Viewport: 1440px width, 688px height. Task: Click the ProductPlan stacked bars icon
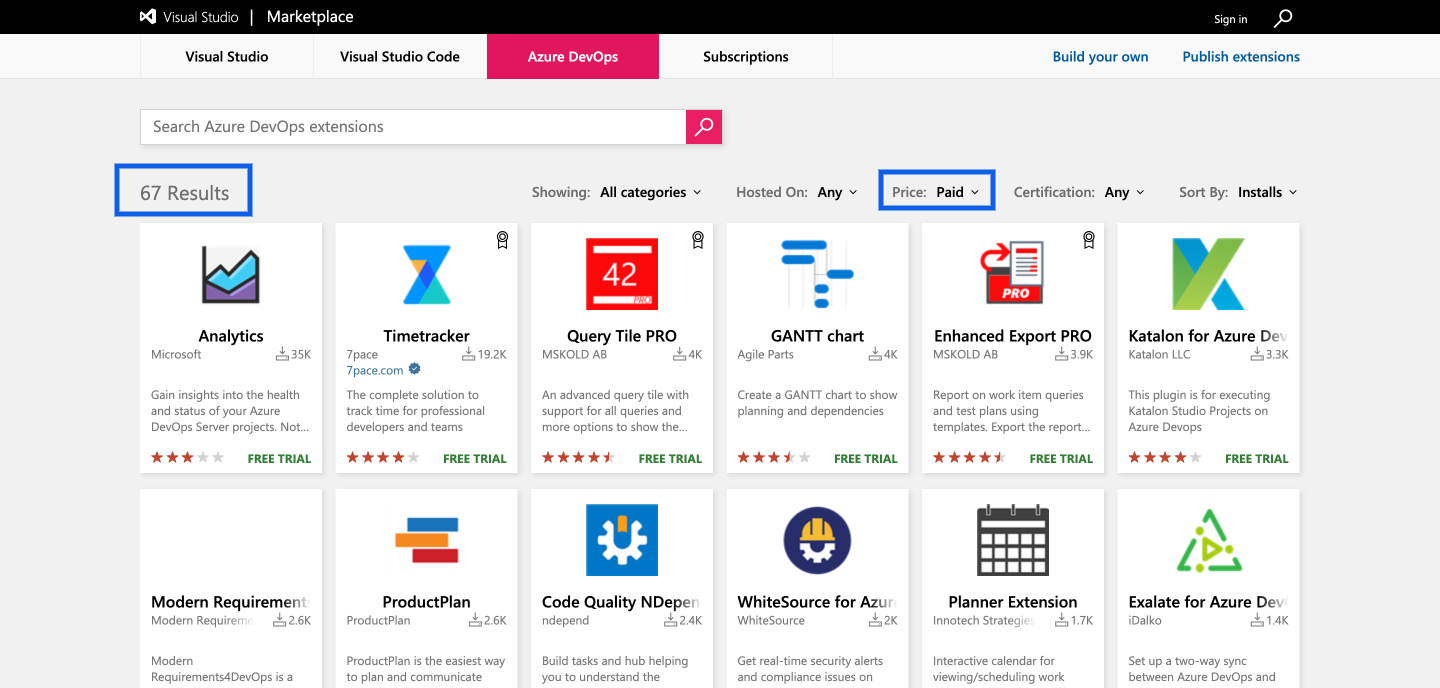click(426, 540)
